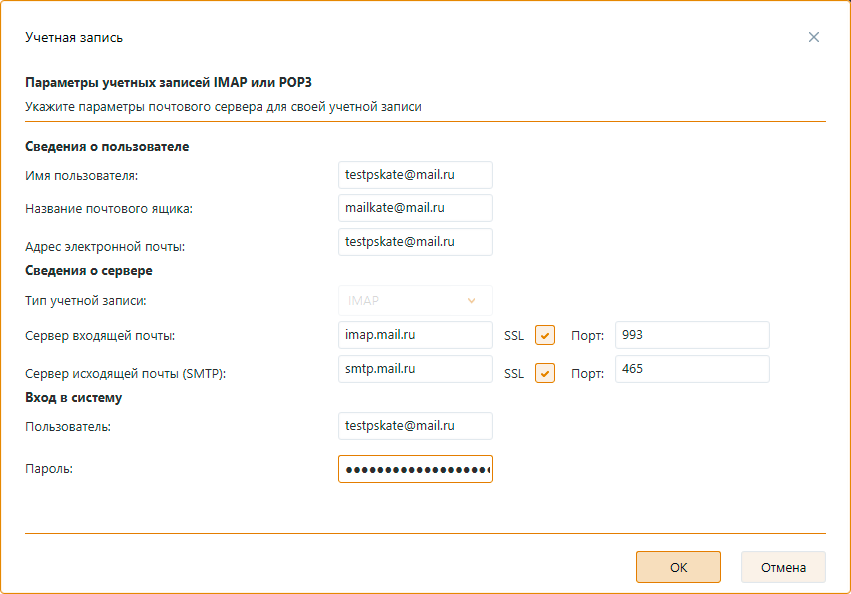Open the Тип учетной записи IMAP dropdown
Viewport: 851px width, 594px height.
point(415,300)
